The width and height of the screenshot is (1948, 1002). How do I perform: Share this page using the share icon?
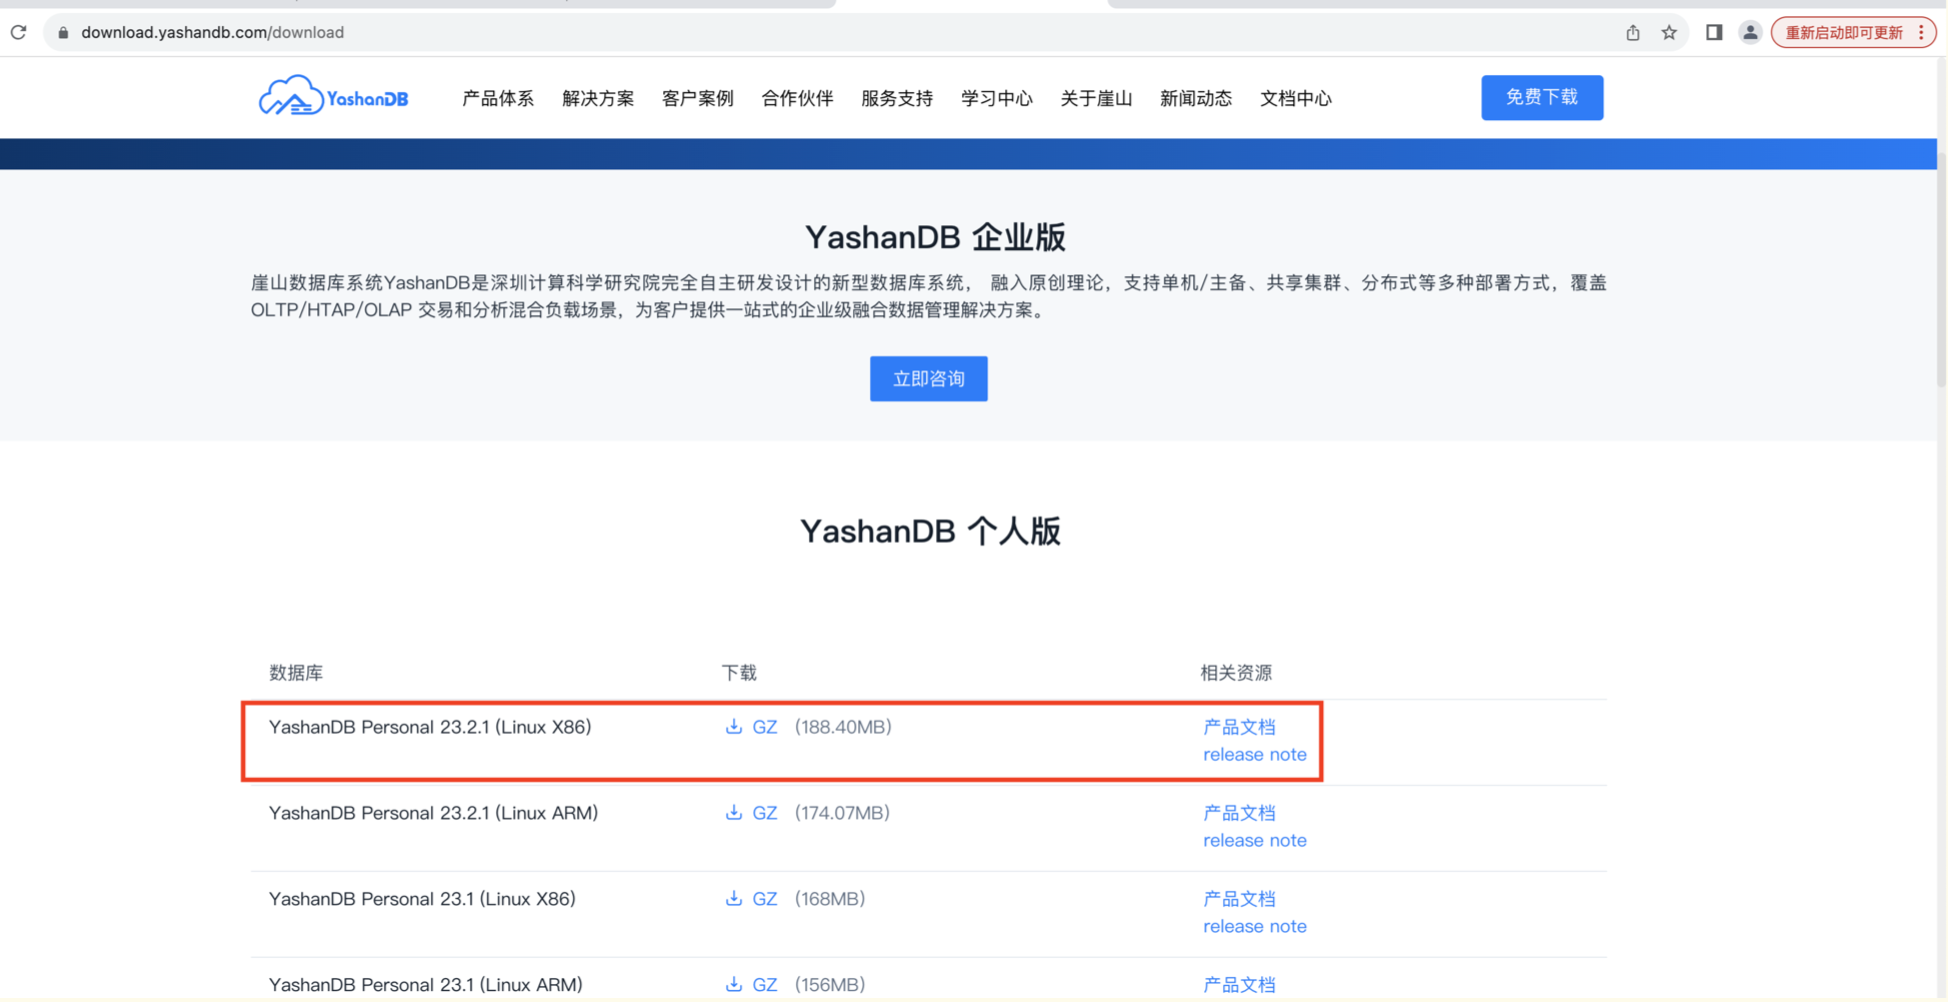pyautogui.click(x=1633, y=32)
